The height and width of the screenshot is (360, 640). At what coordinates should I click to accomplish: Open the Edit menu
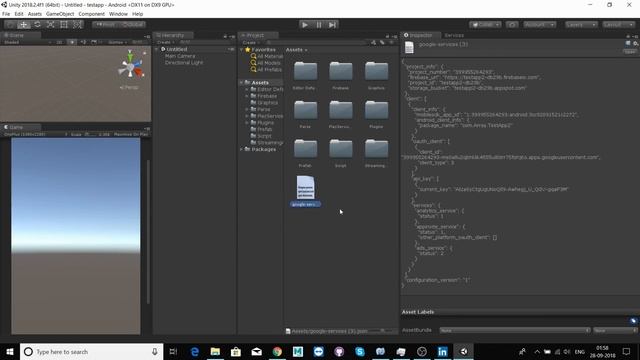coord(19,14)
